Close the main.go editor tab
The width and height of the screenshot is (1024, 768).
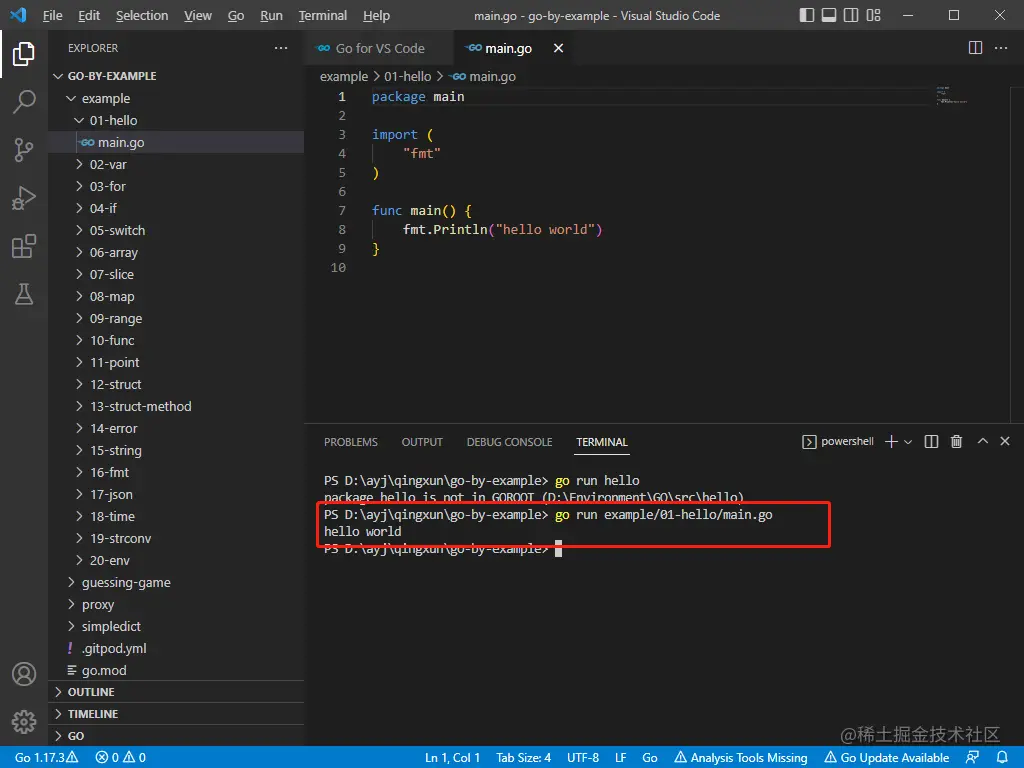pyautogui.click(x=558, y=48)
